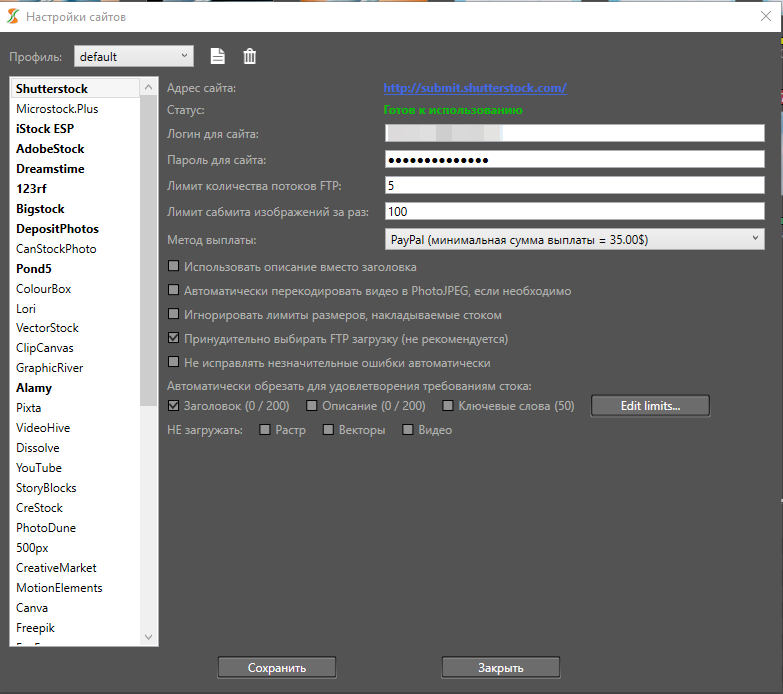Select DepositPhotos in the site list
Screen dimensions: 783x694
[x=75, y=229]
